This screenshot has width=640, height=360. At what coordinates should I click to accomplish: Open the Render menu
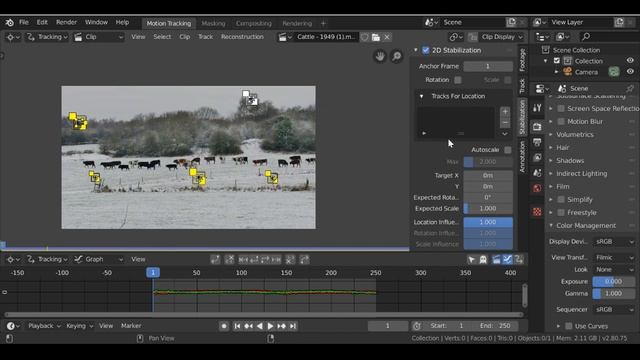pos(66,22)
